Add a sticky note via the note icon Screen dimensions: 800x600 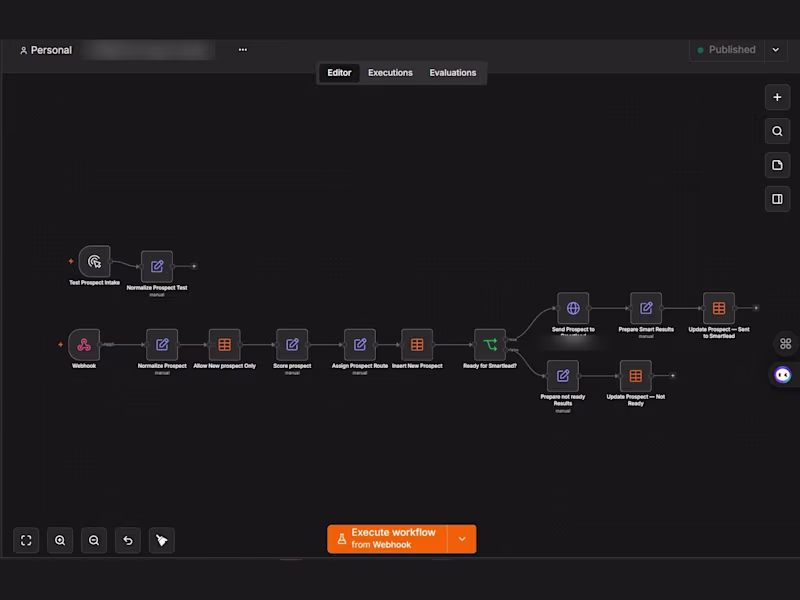tap(777, 165)
